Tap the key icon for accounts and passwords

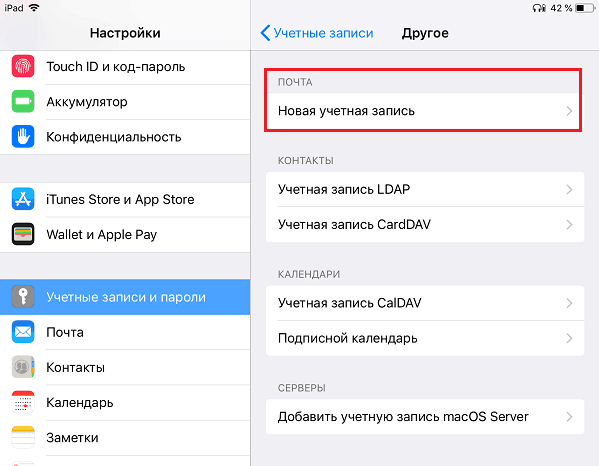(x=23, y=297)
